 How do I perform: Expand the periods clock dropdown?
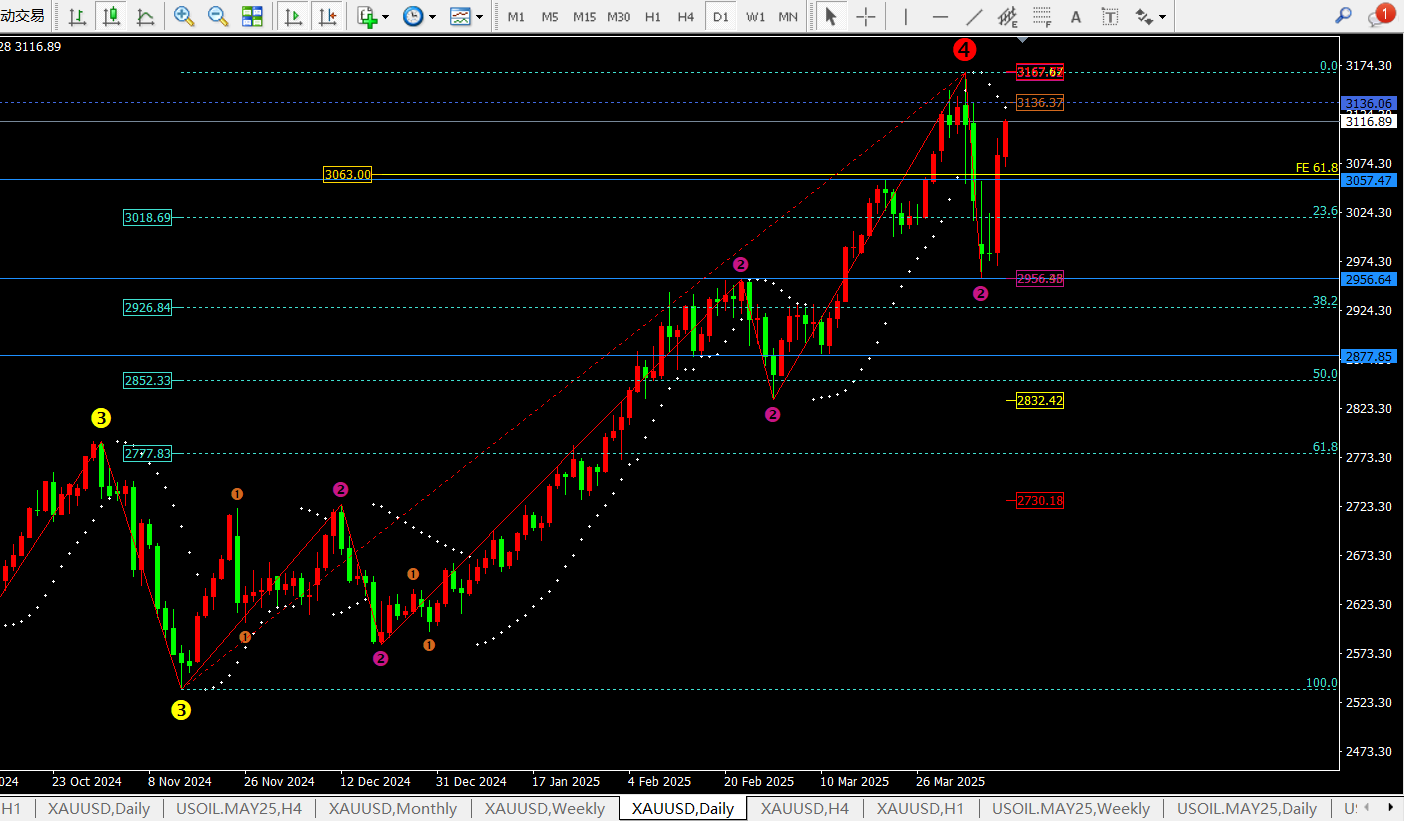[418, 16]
